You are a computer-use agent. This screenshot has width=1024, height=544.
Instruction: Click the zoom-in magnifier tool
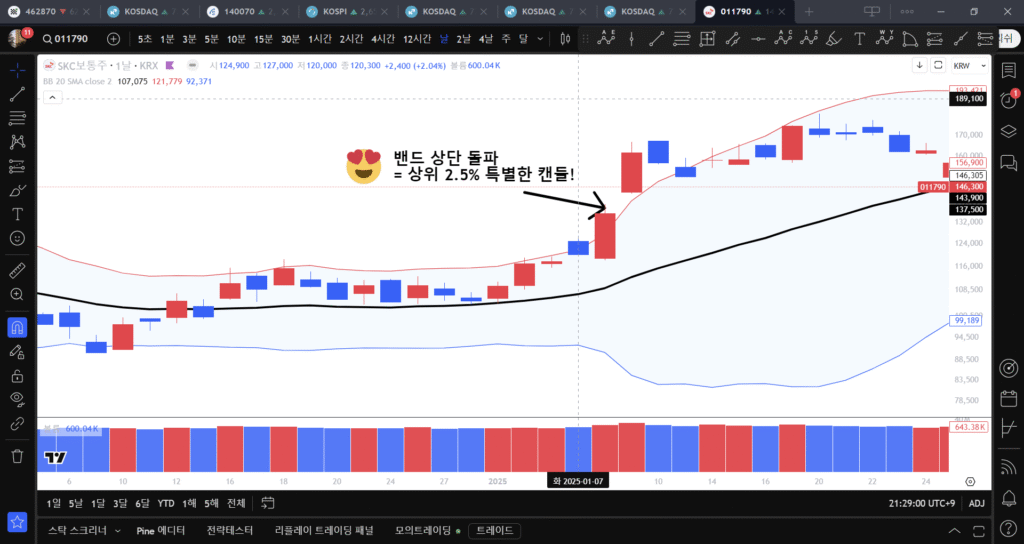(17, 295)
